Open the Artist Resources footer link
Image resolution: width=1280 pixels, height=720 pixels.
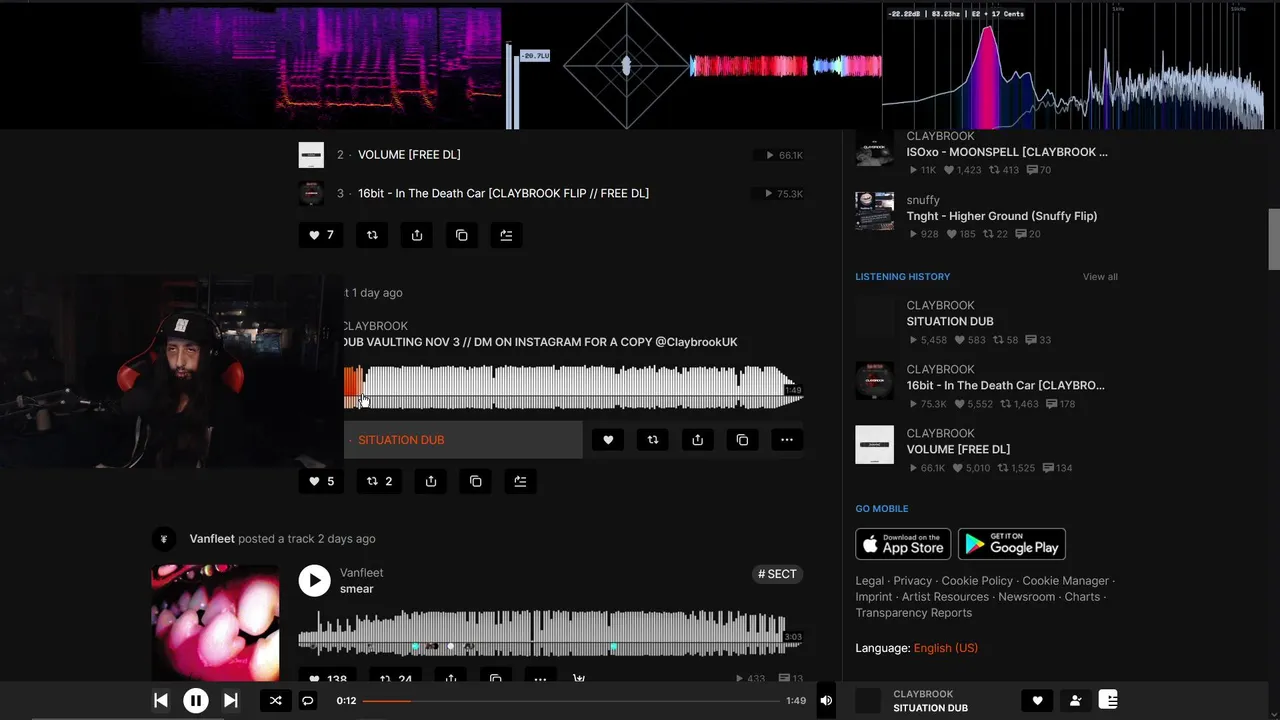pos(945,597)
